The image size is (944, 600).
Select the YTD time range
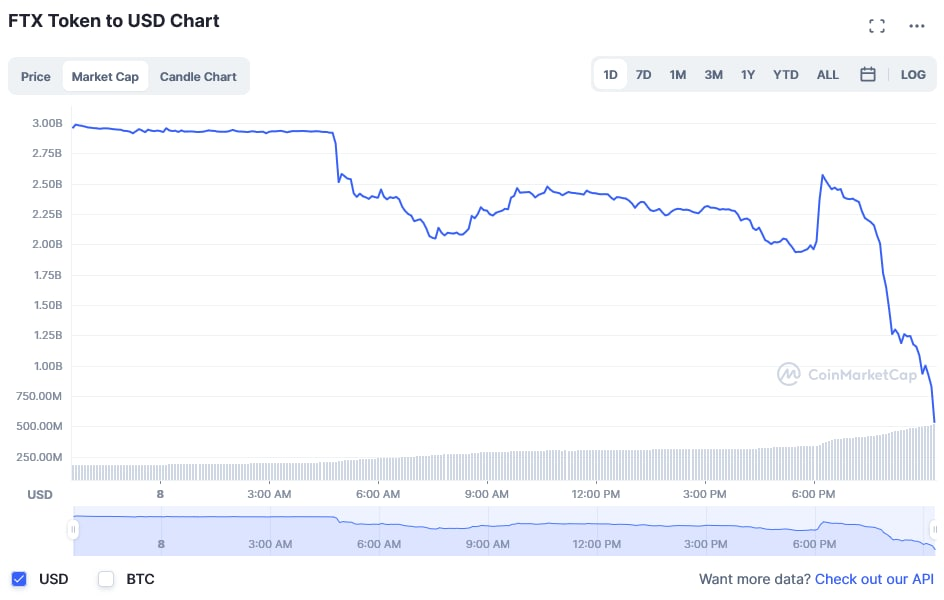[x=785, y=74]
